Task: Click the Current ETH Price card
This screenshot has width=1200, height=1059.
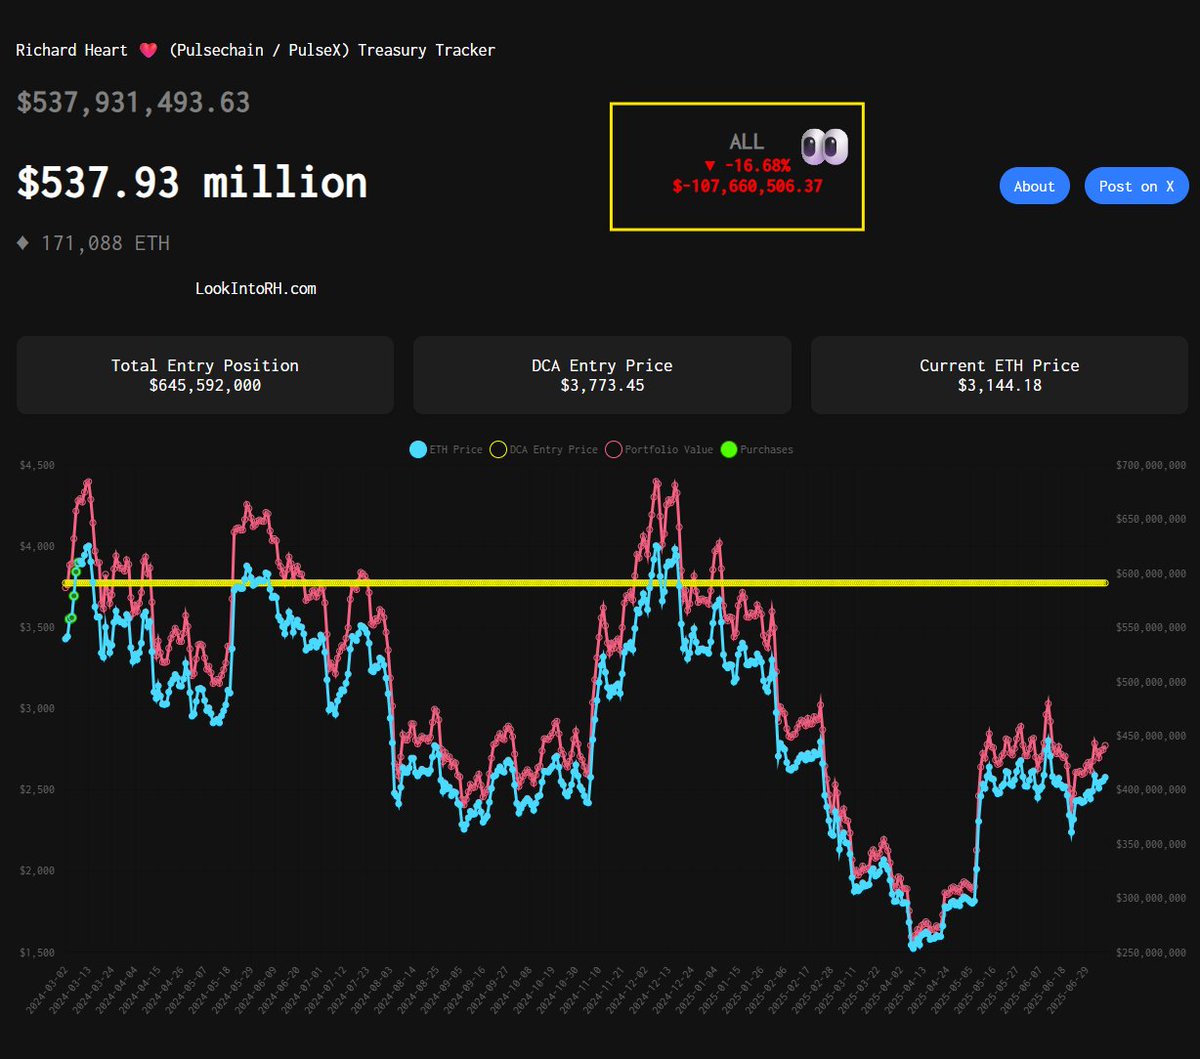Action: pyautogui.click(x=999, y=375)
